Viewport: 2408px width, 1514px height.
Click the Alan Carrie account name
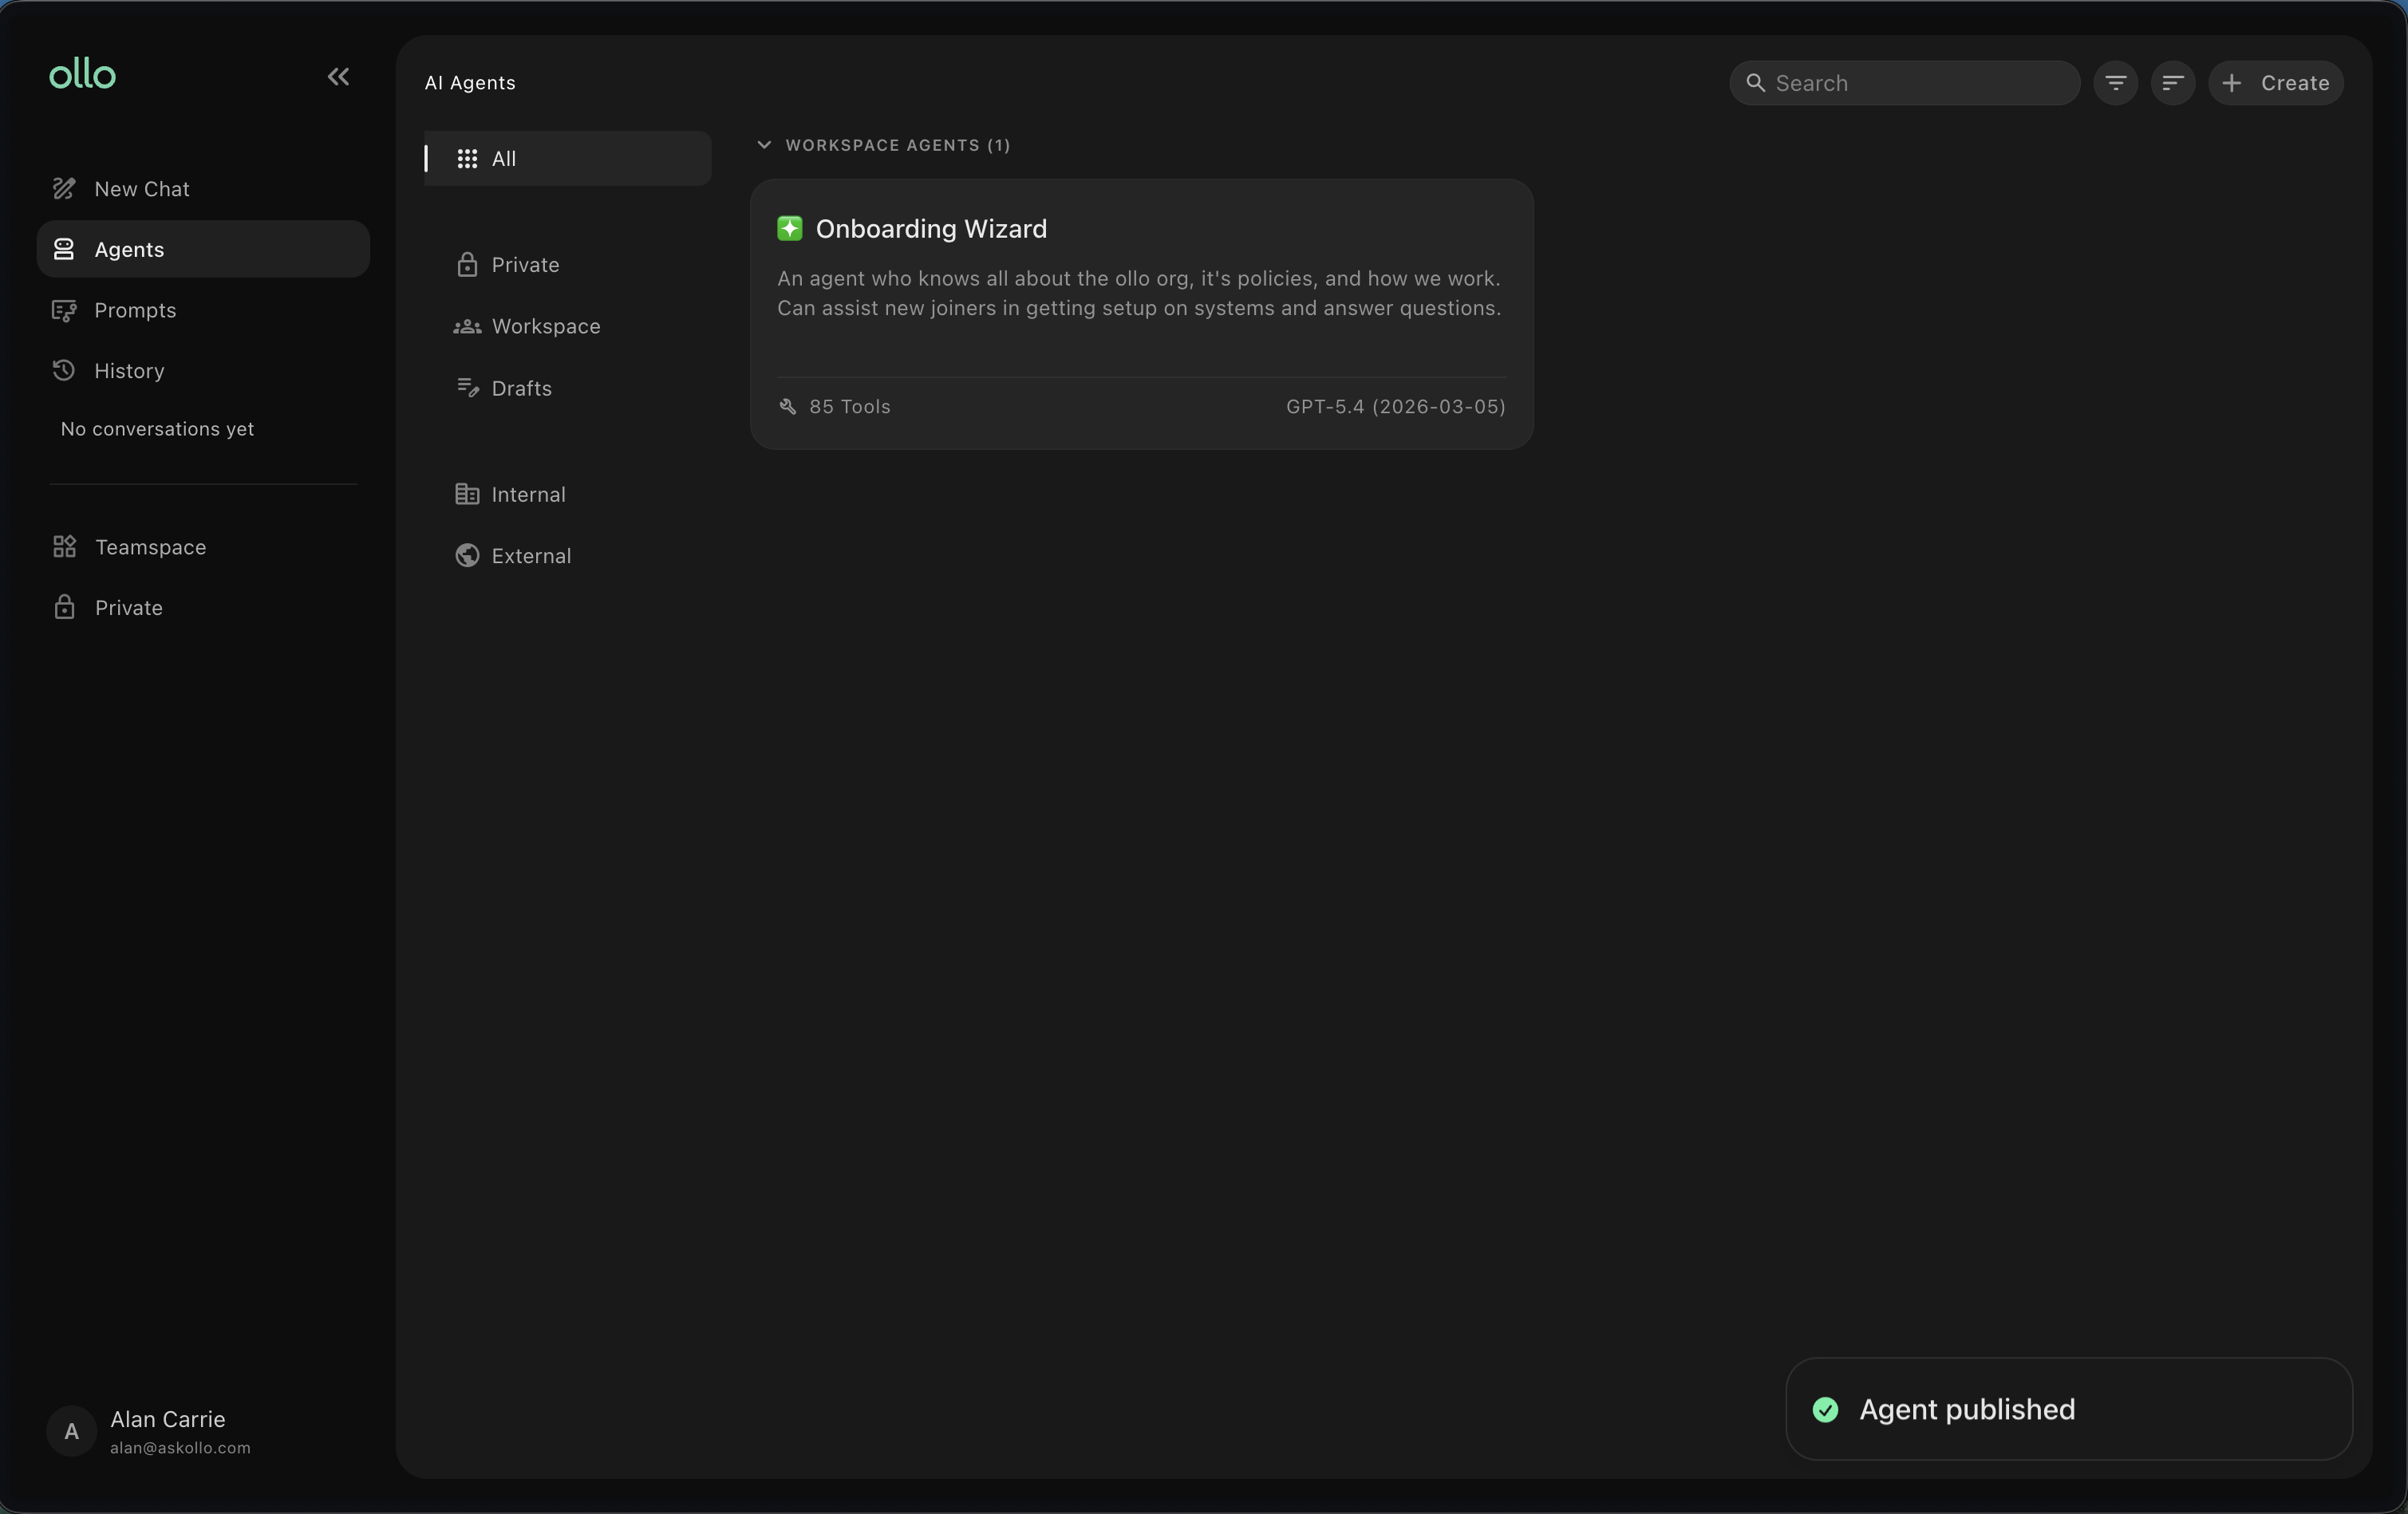(168, 1419)
